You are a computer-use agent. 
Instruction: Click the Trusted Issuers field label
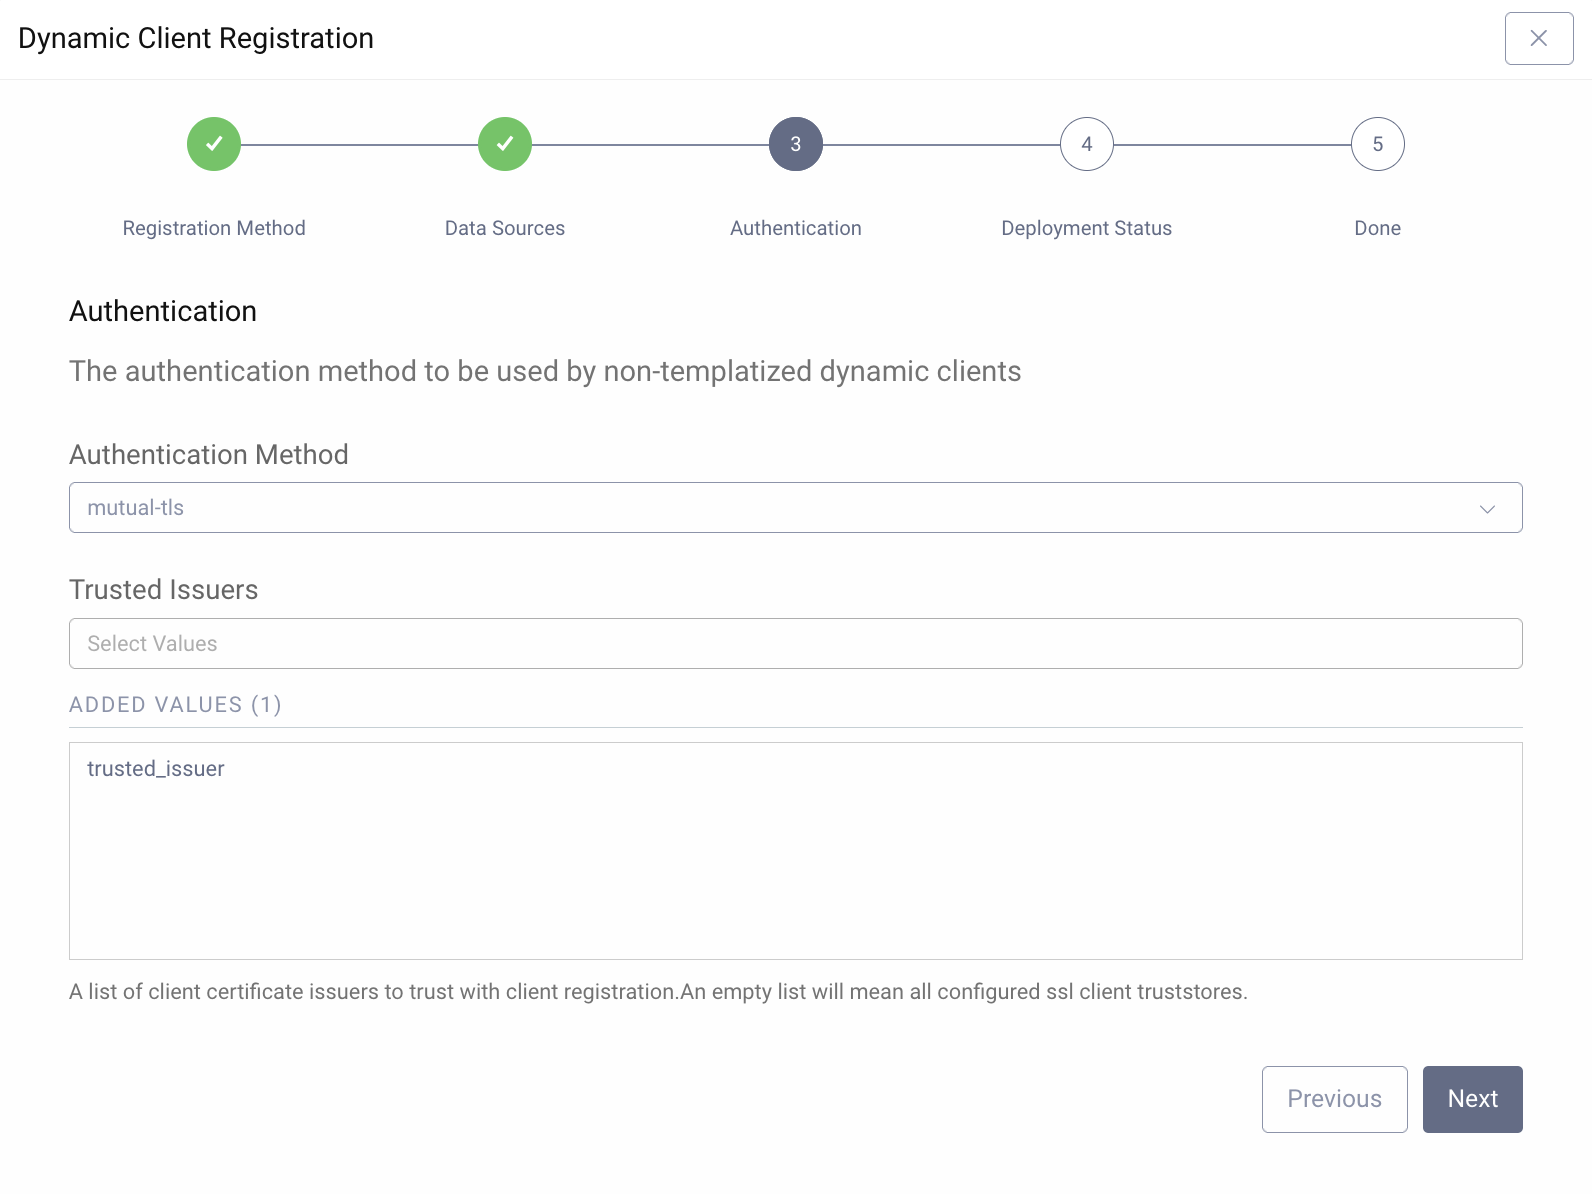[164, 590]
